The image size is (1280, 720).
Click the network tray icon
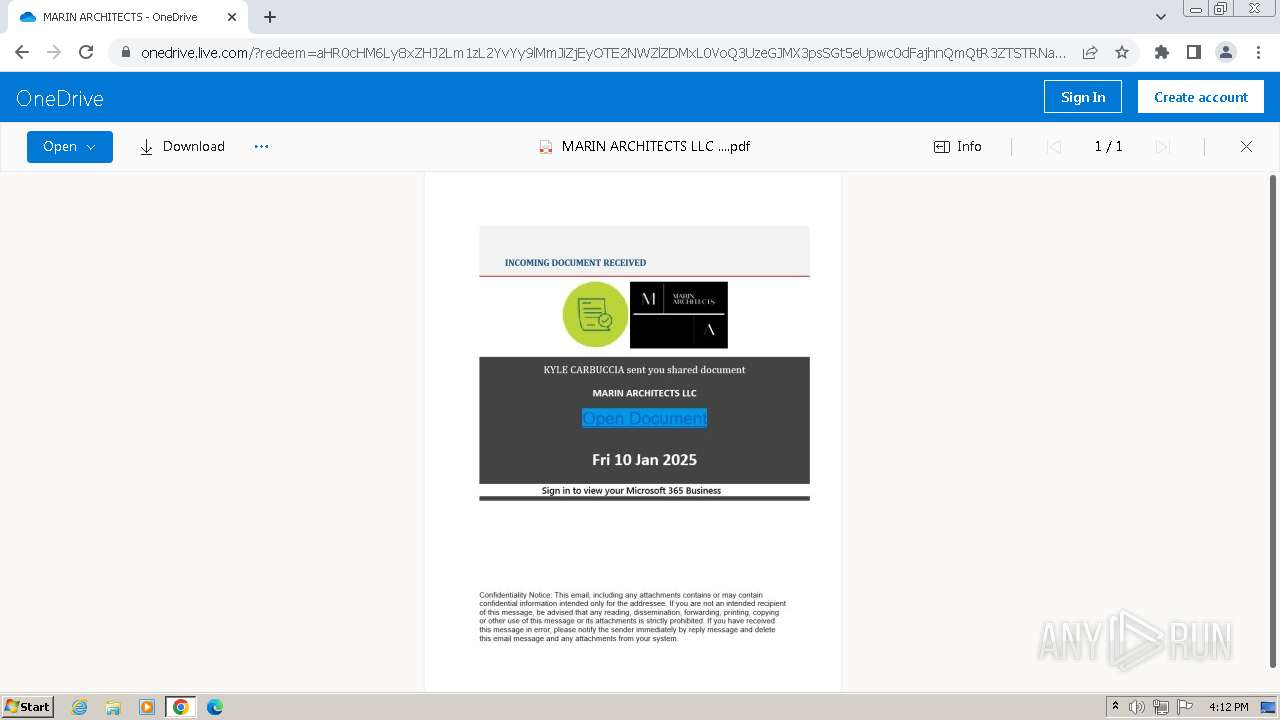coord(1161,707)
